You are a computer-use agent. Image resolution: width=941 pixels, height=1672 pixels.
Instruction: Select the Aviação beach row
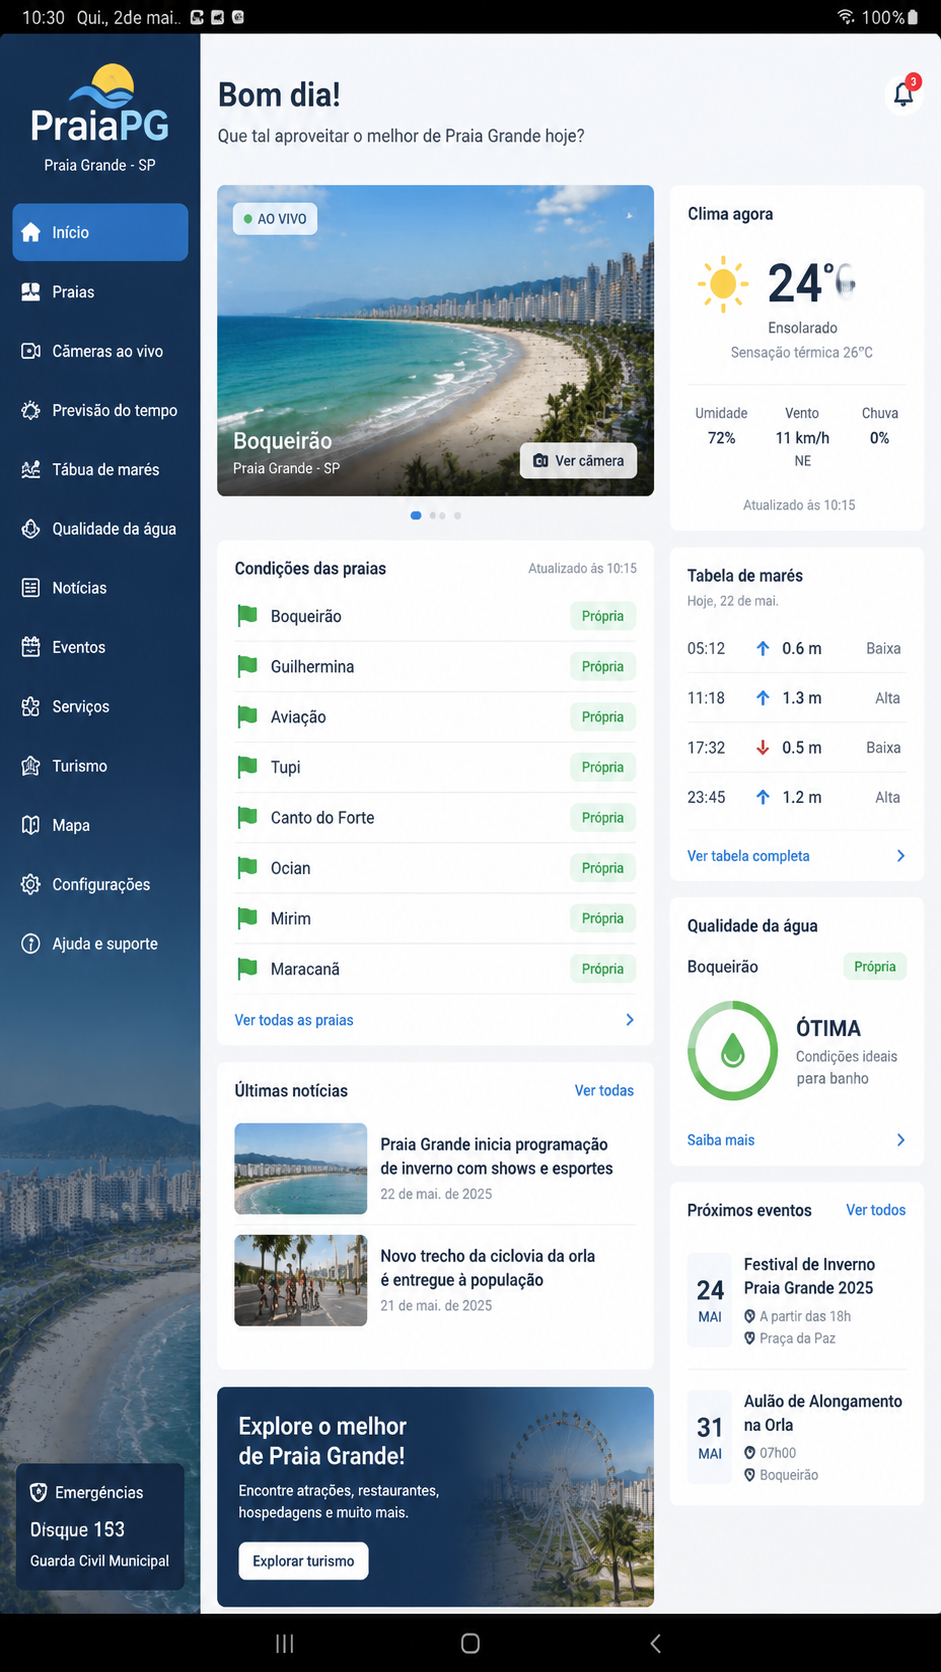435,717
